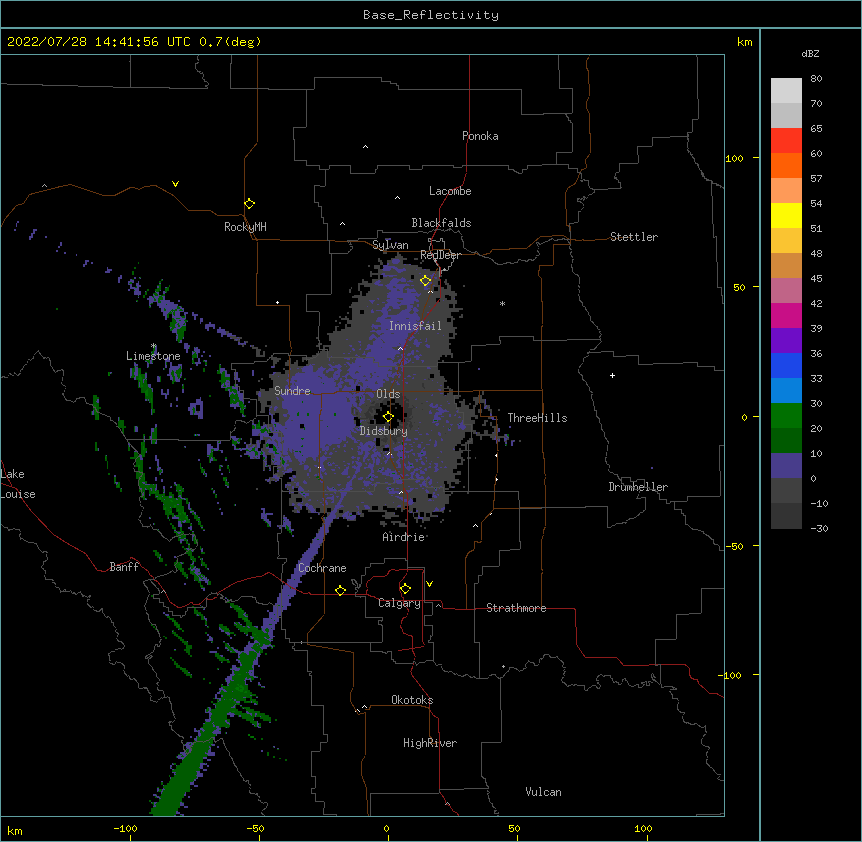
Task: Click the yellow diamond marker above Calgary
Action: (x=405, y=589)
